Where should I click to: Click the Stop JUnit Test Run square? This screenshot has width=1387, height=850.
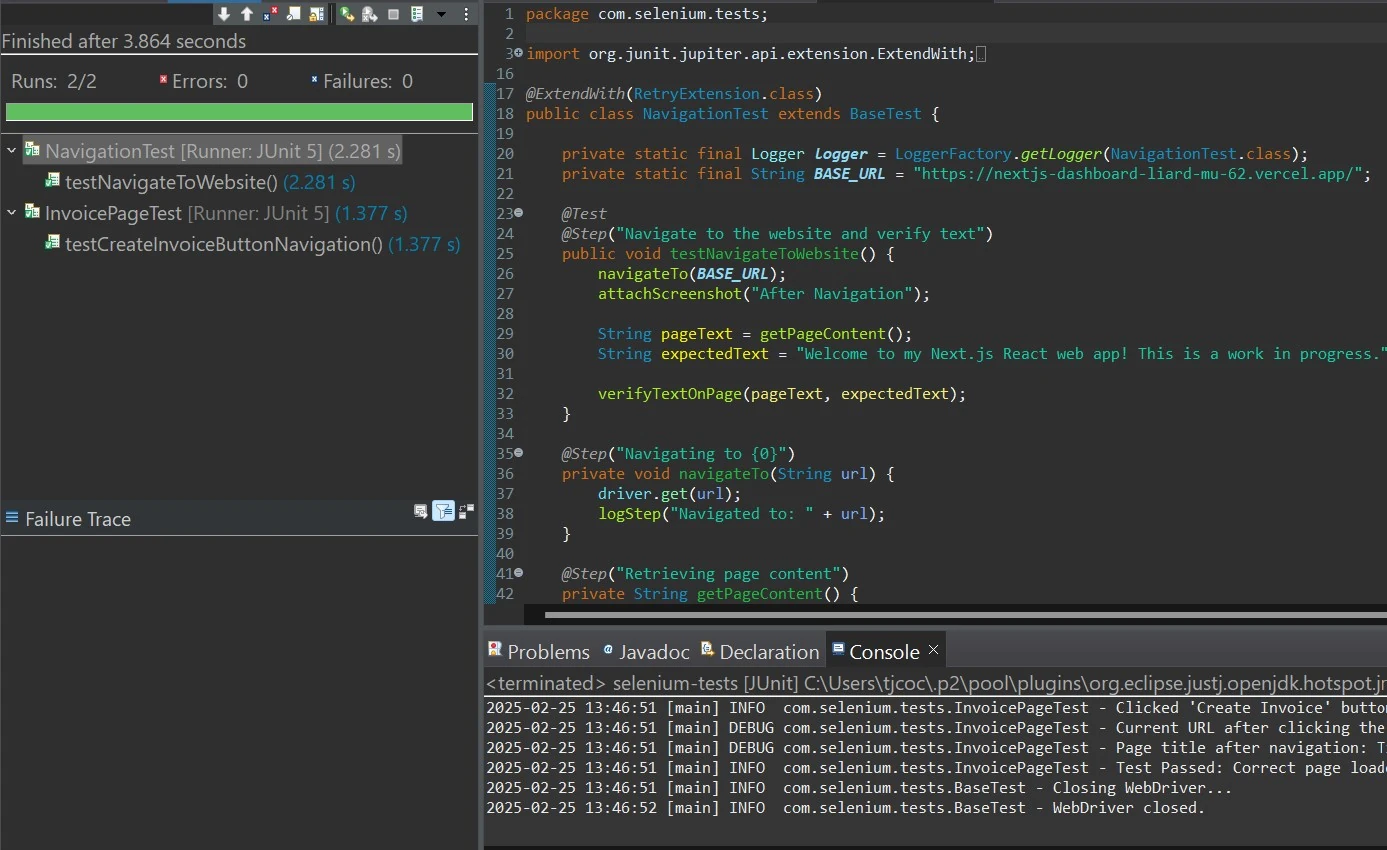point(393,14)
